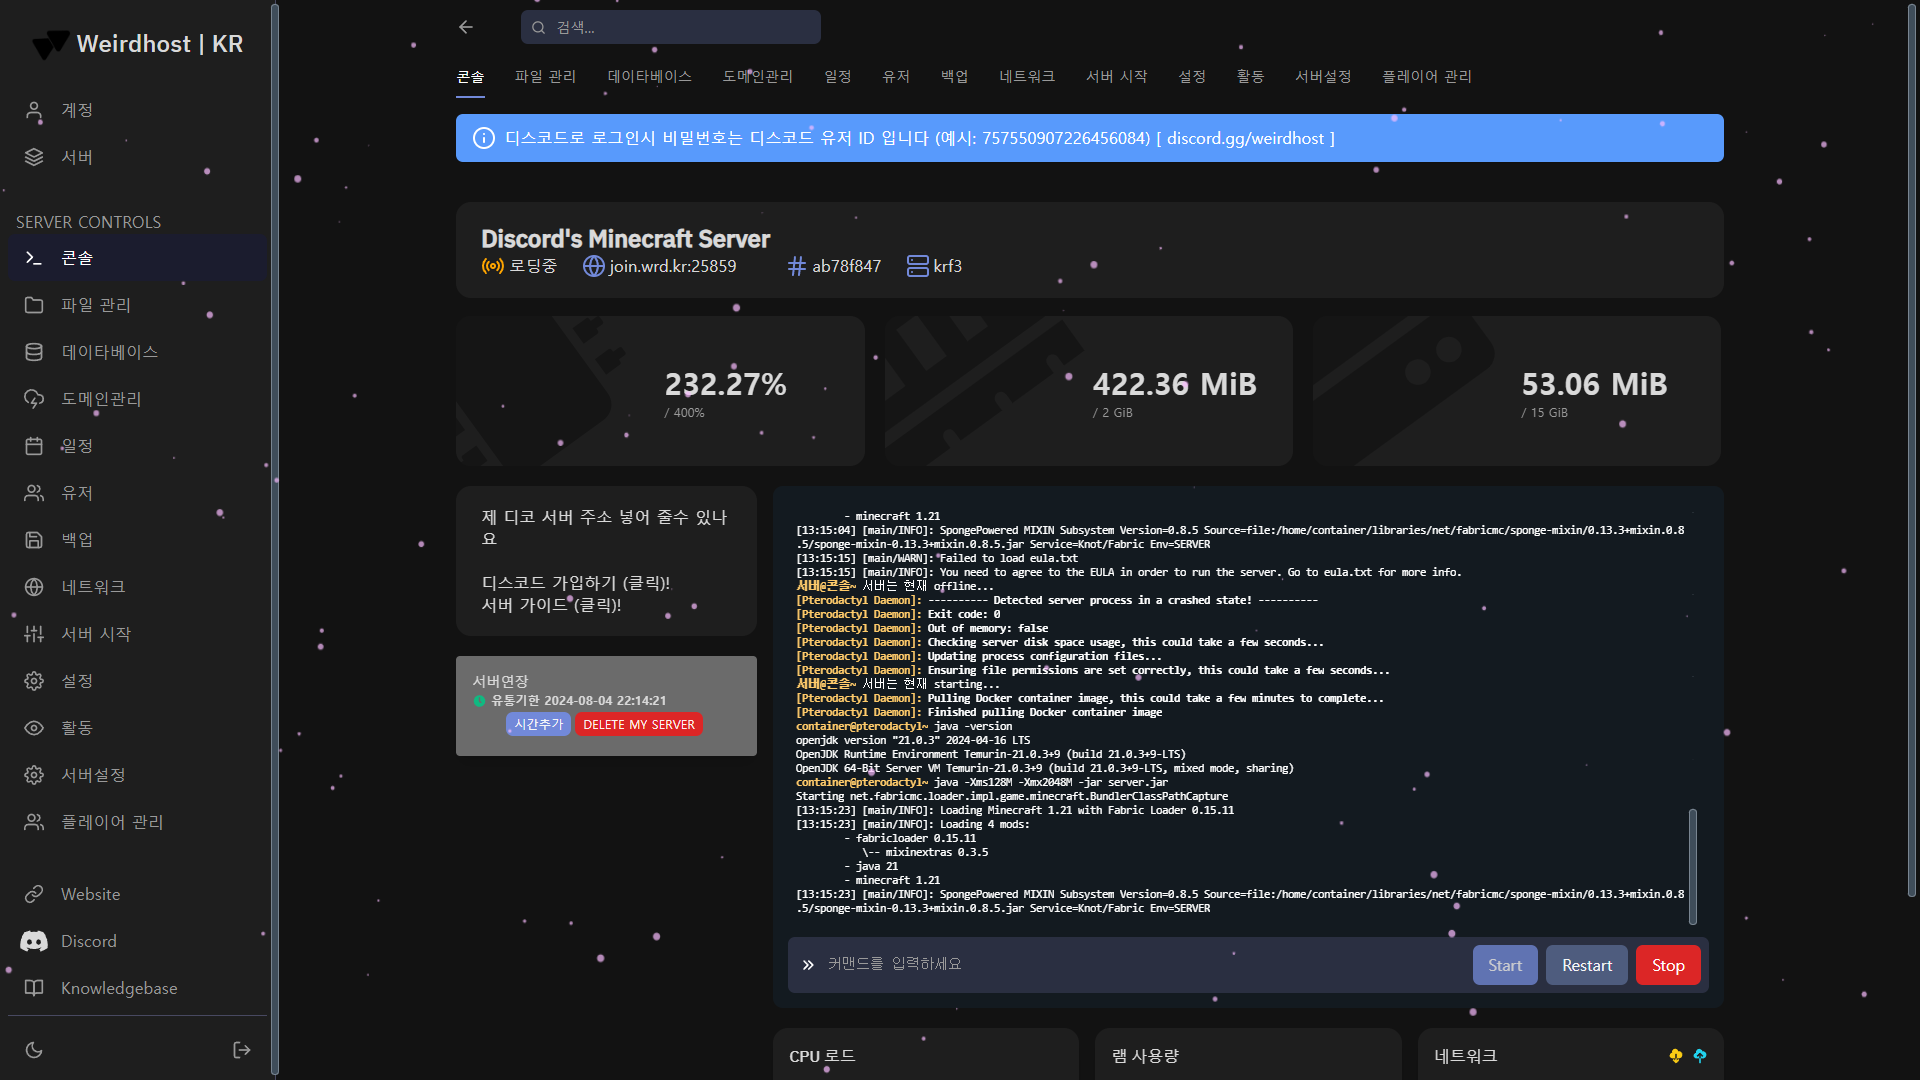Switch to the 백업 tab
The width and height of the screenshot is (1920, 1080).
(954, 77)
